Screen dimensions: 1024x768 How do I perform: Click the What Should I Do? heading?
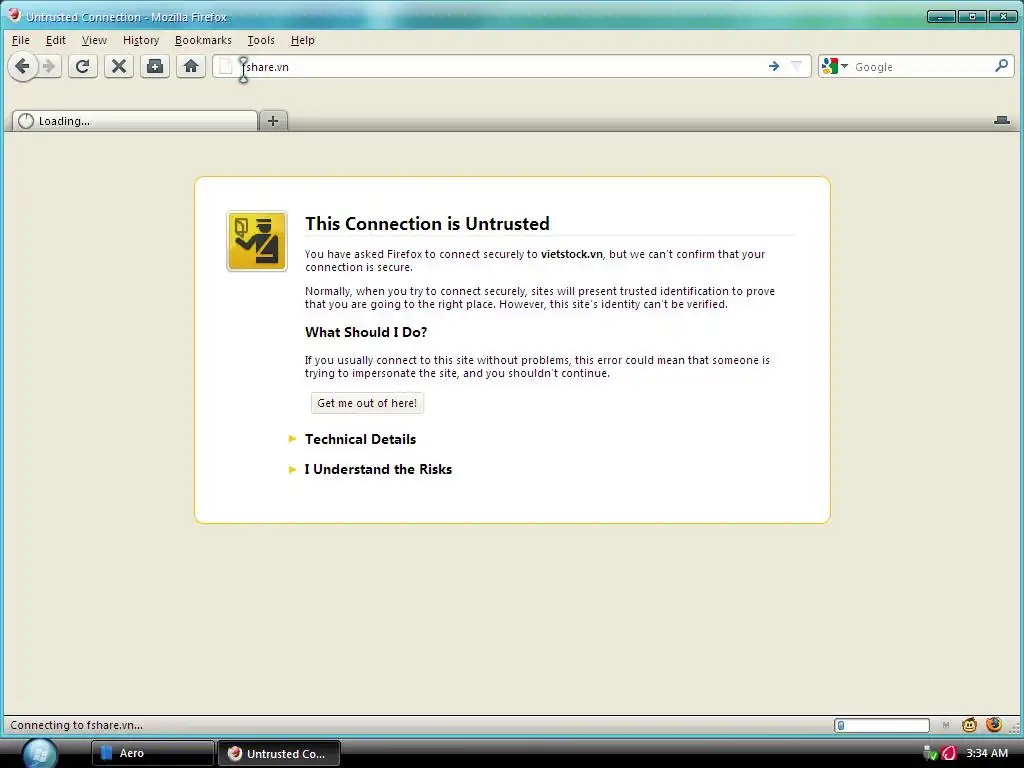366,332
